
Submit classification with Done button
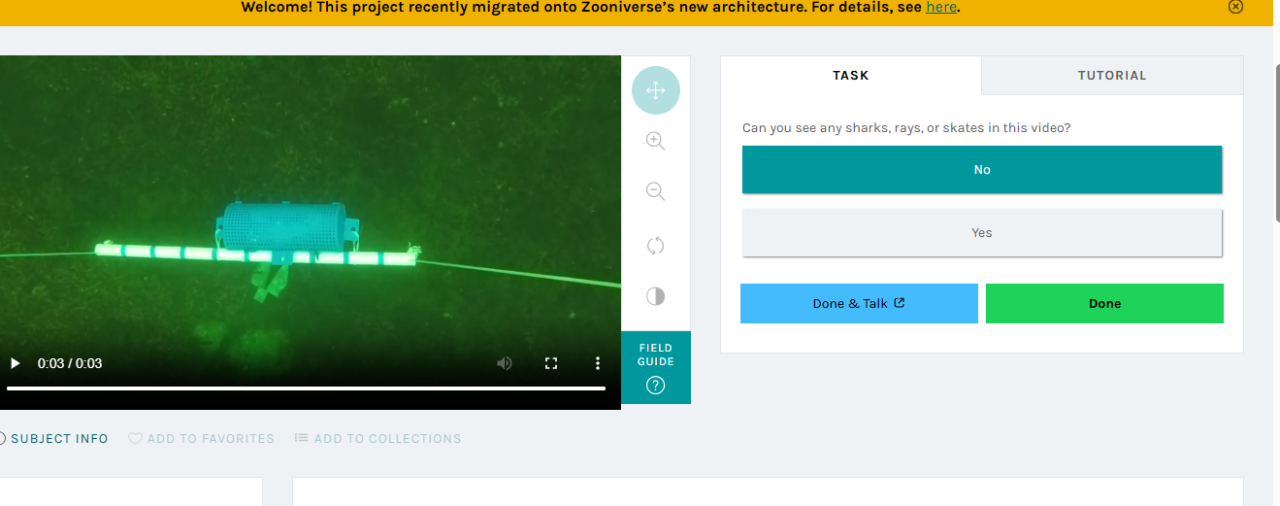pos(1105,303)
